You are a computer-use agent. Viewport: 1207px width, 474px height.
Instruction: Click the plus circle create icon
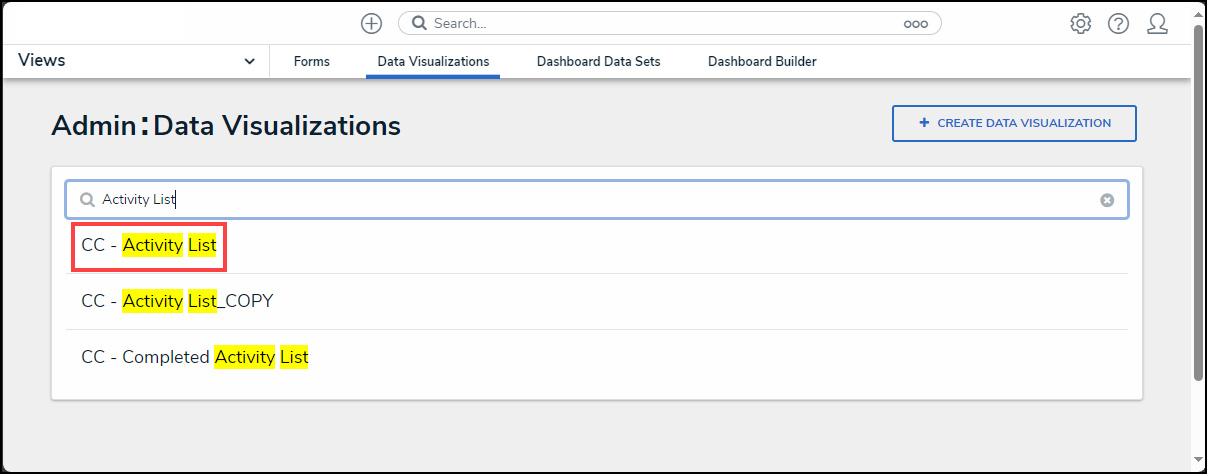tap(371, 23)
